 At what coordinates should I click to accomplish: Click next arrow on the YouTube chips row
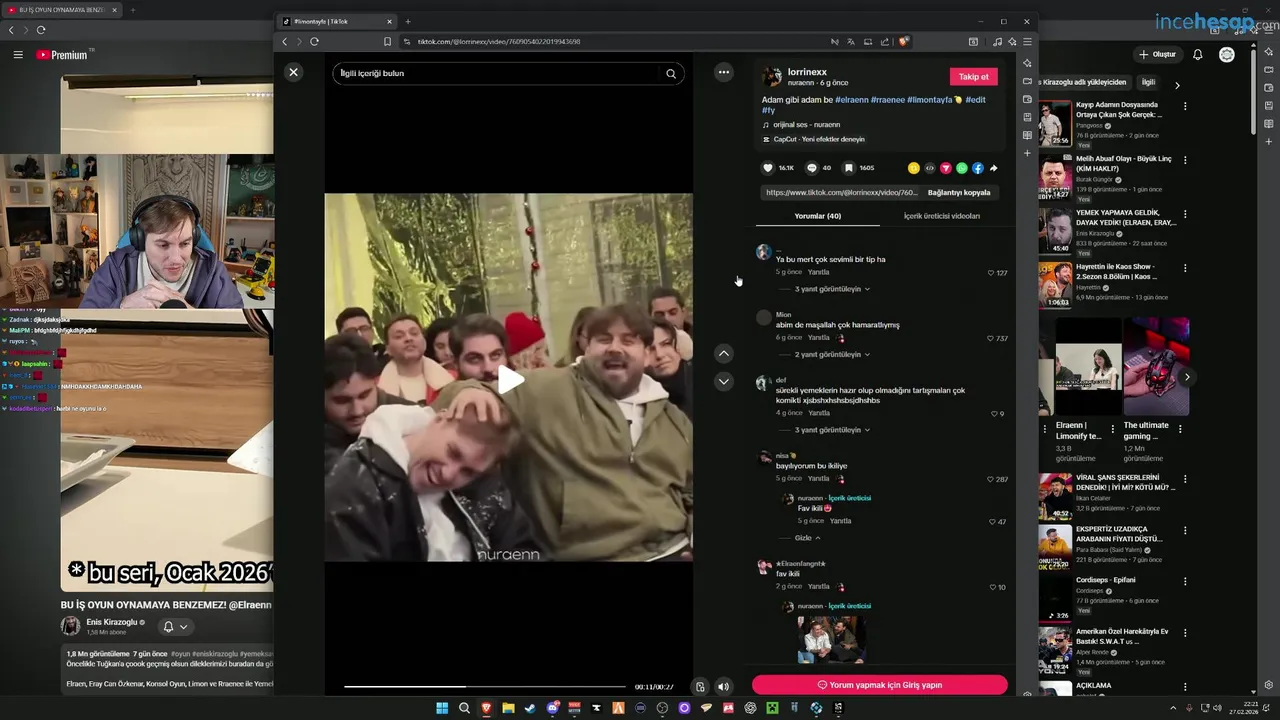point(1177,85)
